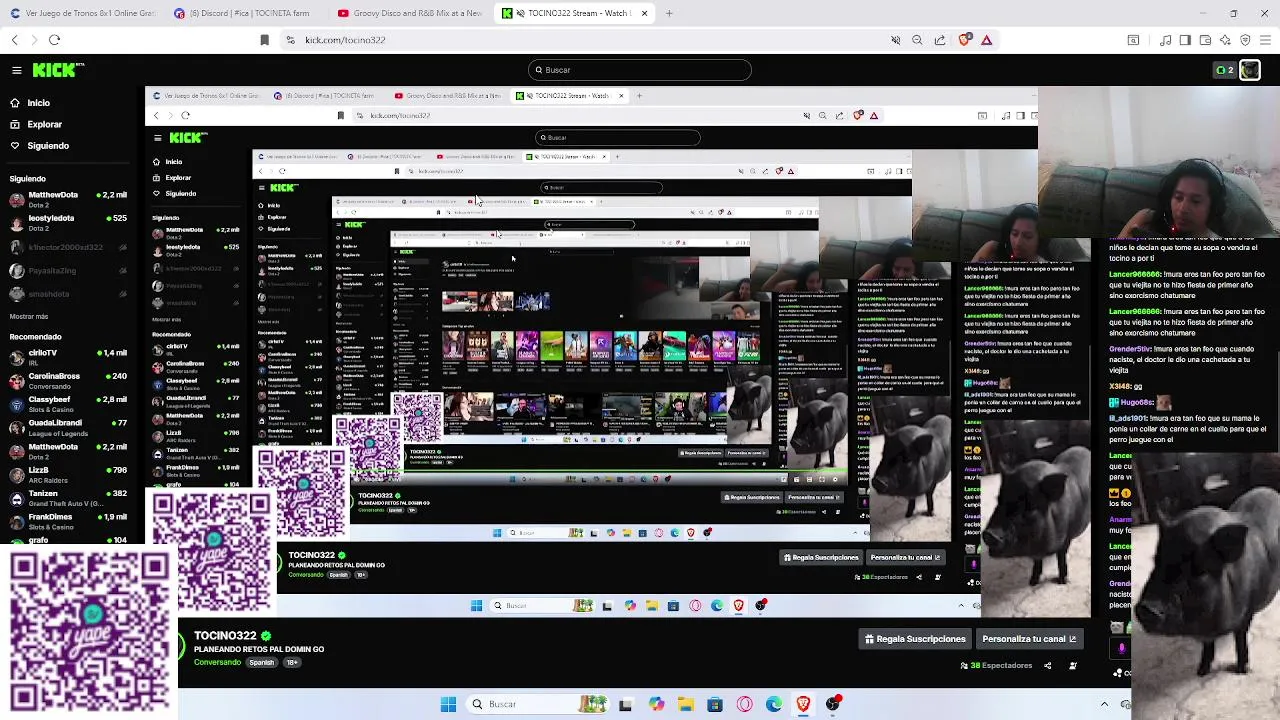Open the outermost Windows Start button

pyautogui.click(x=448, y=704)
